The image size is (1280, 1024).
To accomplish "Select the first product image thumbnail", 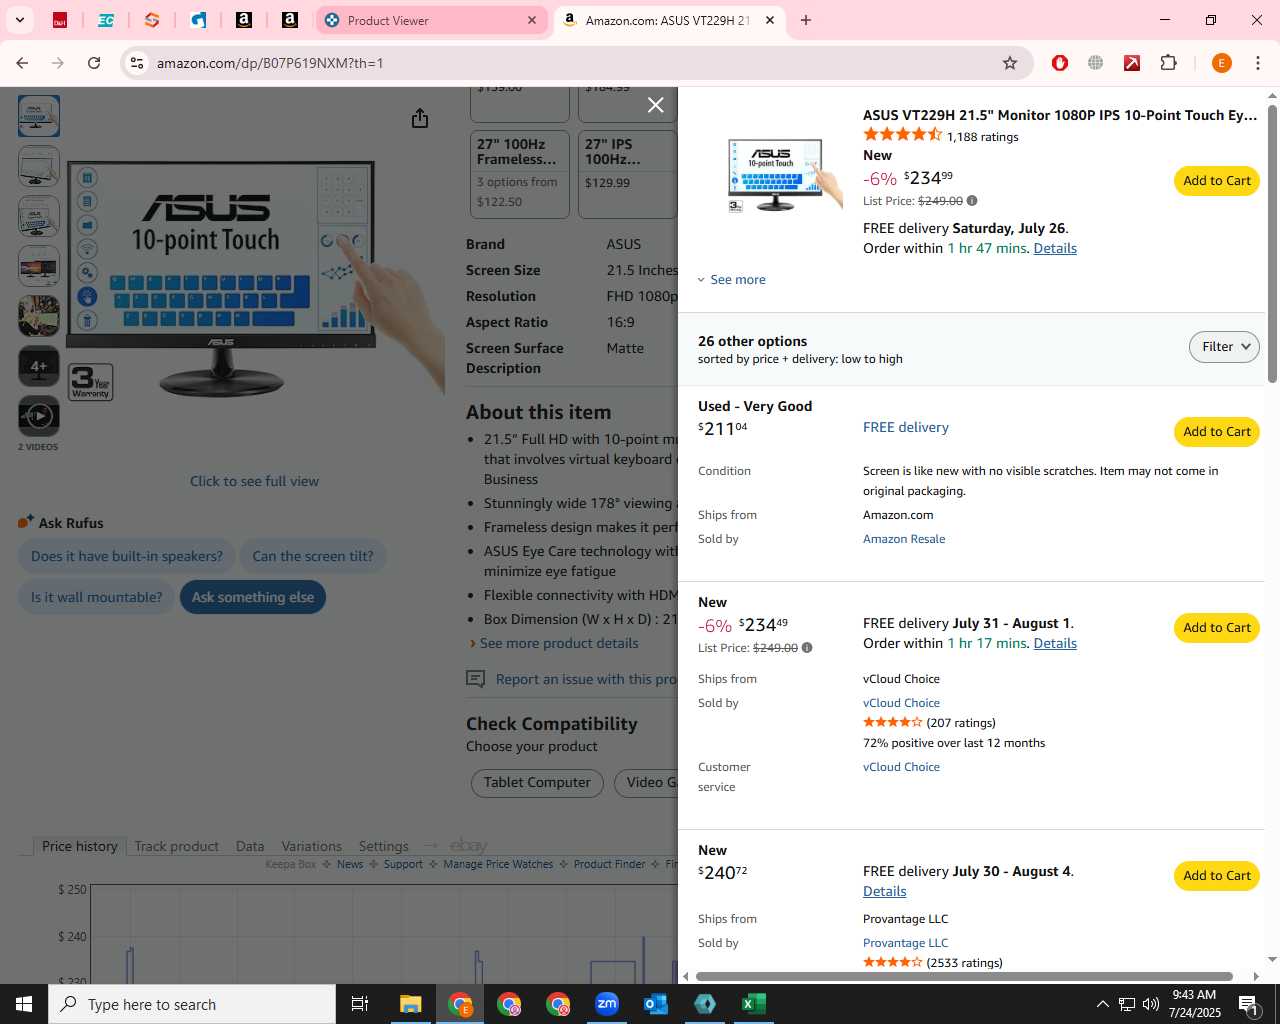I will (x=39, y=116).
